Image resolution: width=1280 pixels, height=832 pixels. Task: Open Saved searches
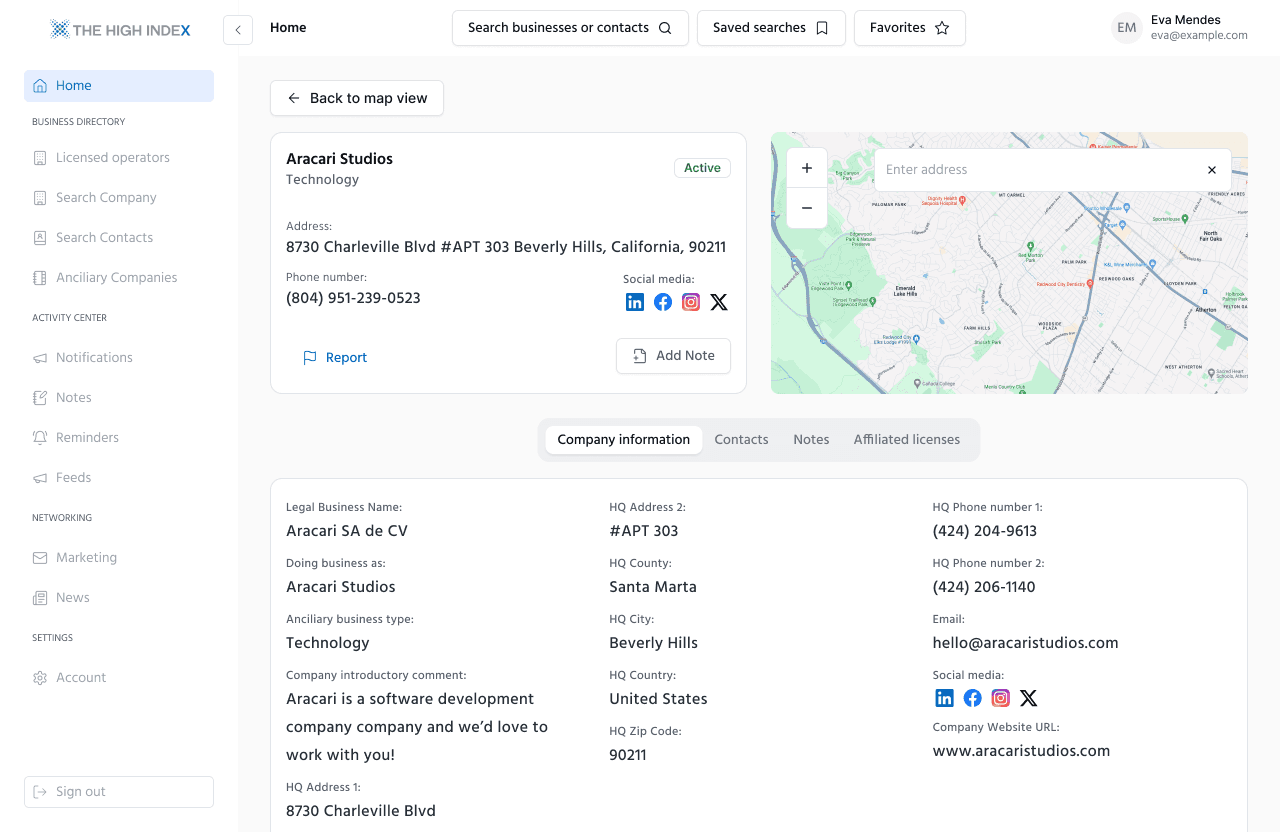pyautogui.click(x=771, y=28)
